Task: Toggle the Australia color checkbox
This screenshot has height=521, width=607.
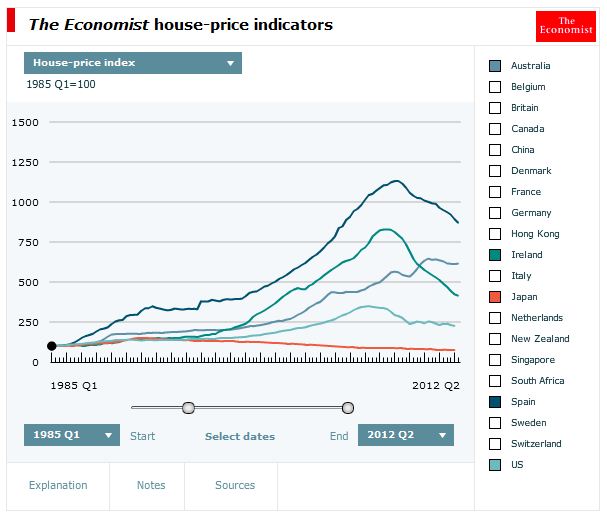Action: click(495, 66)
